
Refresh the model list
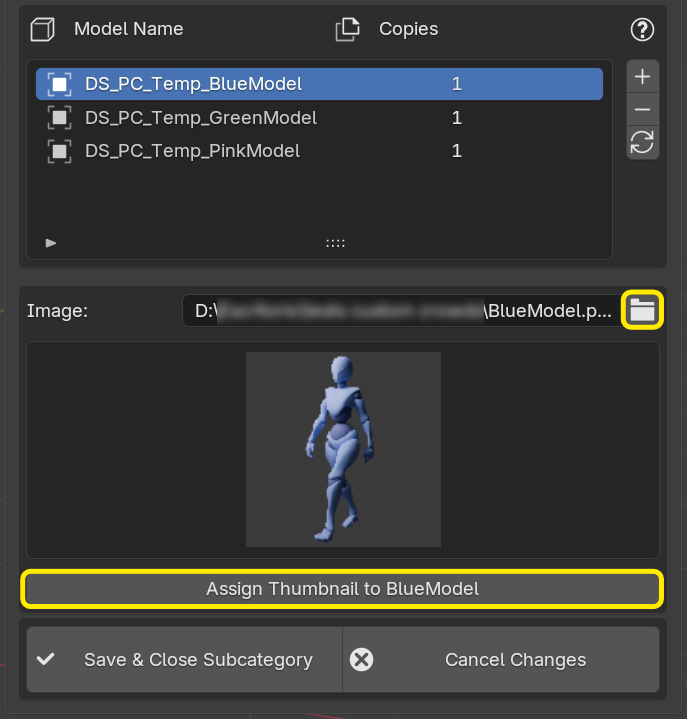[x=642, y=143]
